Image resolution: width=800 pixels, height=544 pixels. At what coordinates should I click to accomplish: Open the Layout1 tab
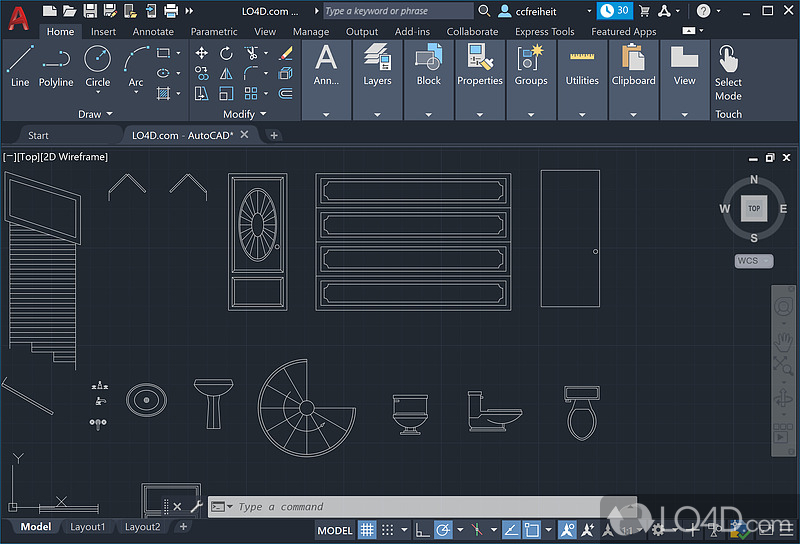coord(87,527)
